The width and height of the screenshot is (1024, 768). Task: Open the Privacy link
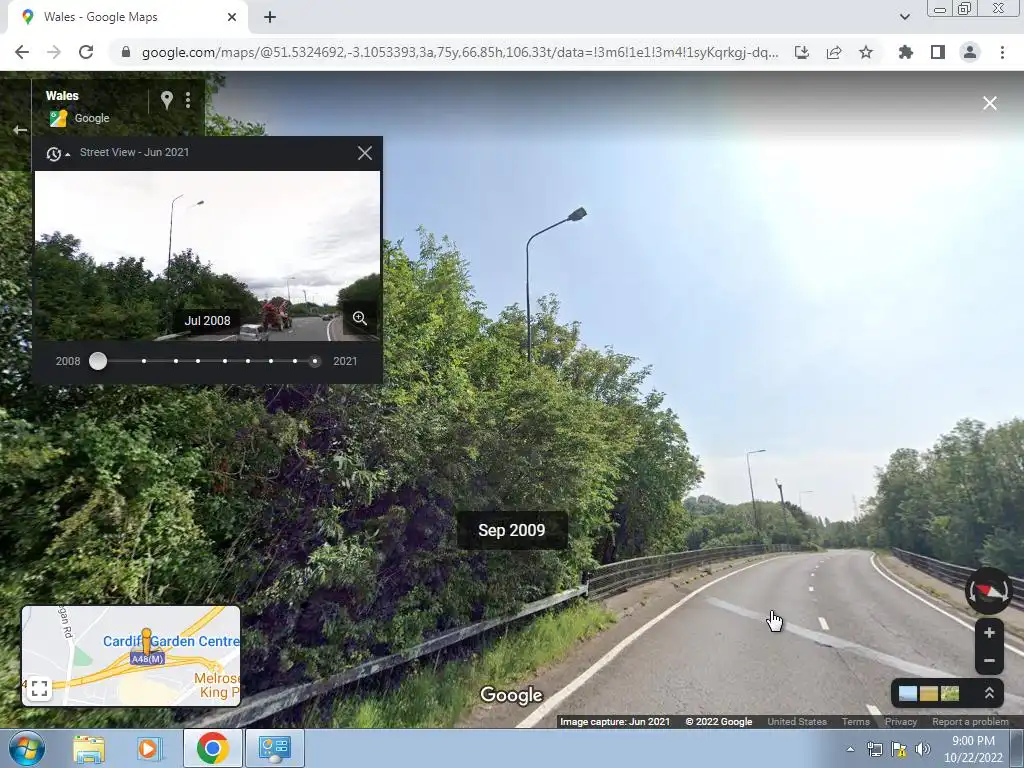pos(901,722)
